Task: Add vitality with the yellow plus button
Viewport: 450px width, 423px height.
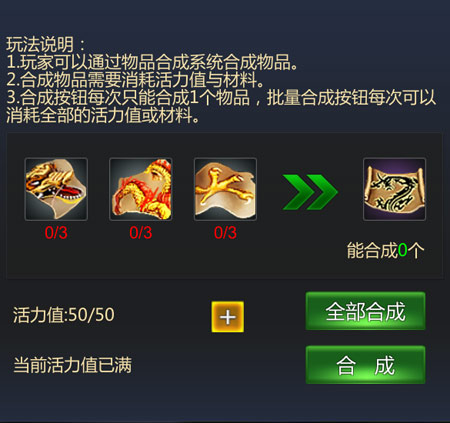Action: pos(228,317)
